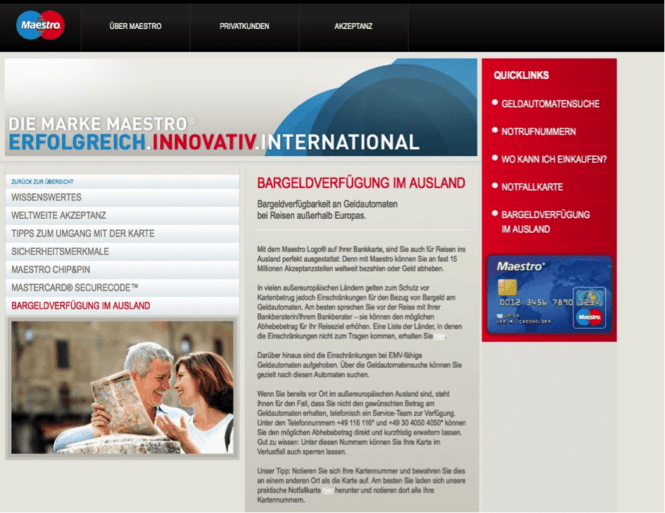
Task: Click 'hier' link after 'erhalten Sie'
Action: [440, 336]
